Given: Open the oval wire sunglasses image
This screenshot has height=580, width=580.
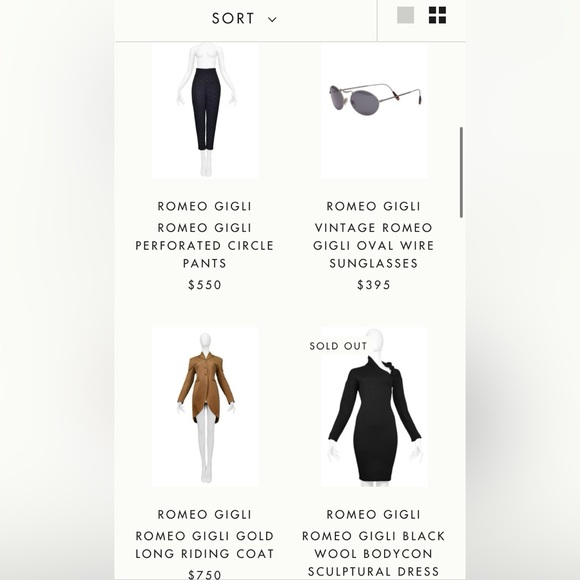Looking at the screenshot, I should [374, 111].
